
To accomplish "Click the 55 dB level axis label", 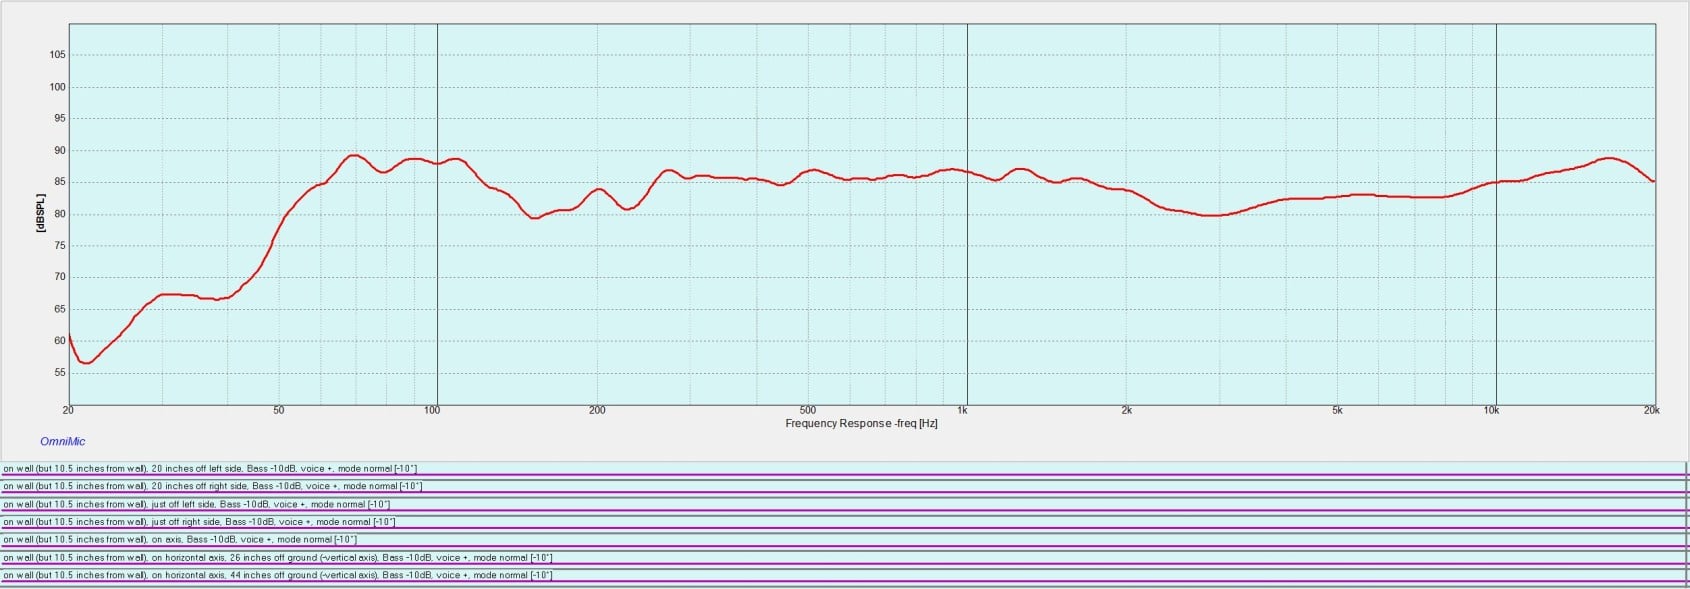I will pyautogui.click(x=59, y=373).
